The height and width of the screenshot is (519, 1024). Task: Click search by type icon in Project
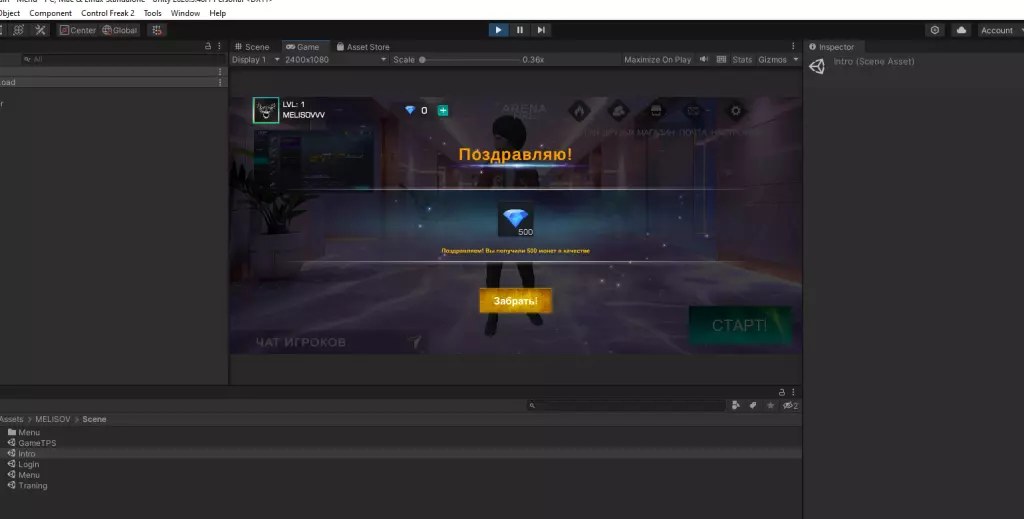(736, 405)
